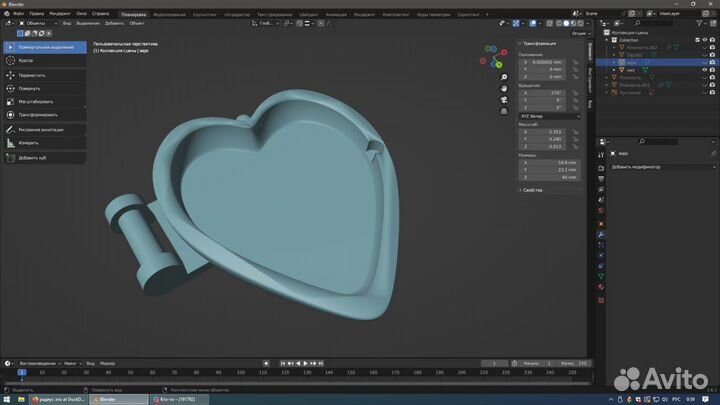Open the Добавить menu in viewport header
The width and height of the screenshot is (720, 405).
[115, 23]
